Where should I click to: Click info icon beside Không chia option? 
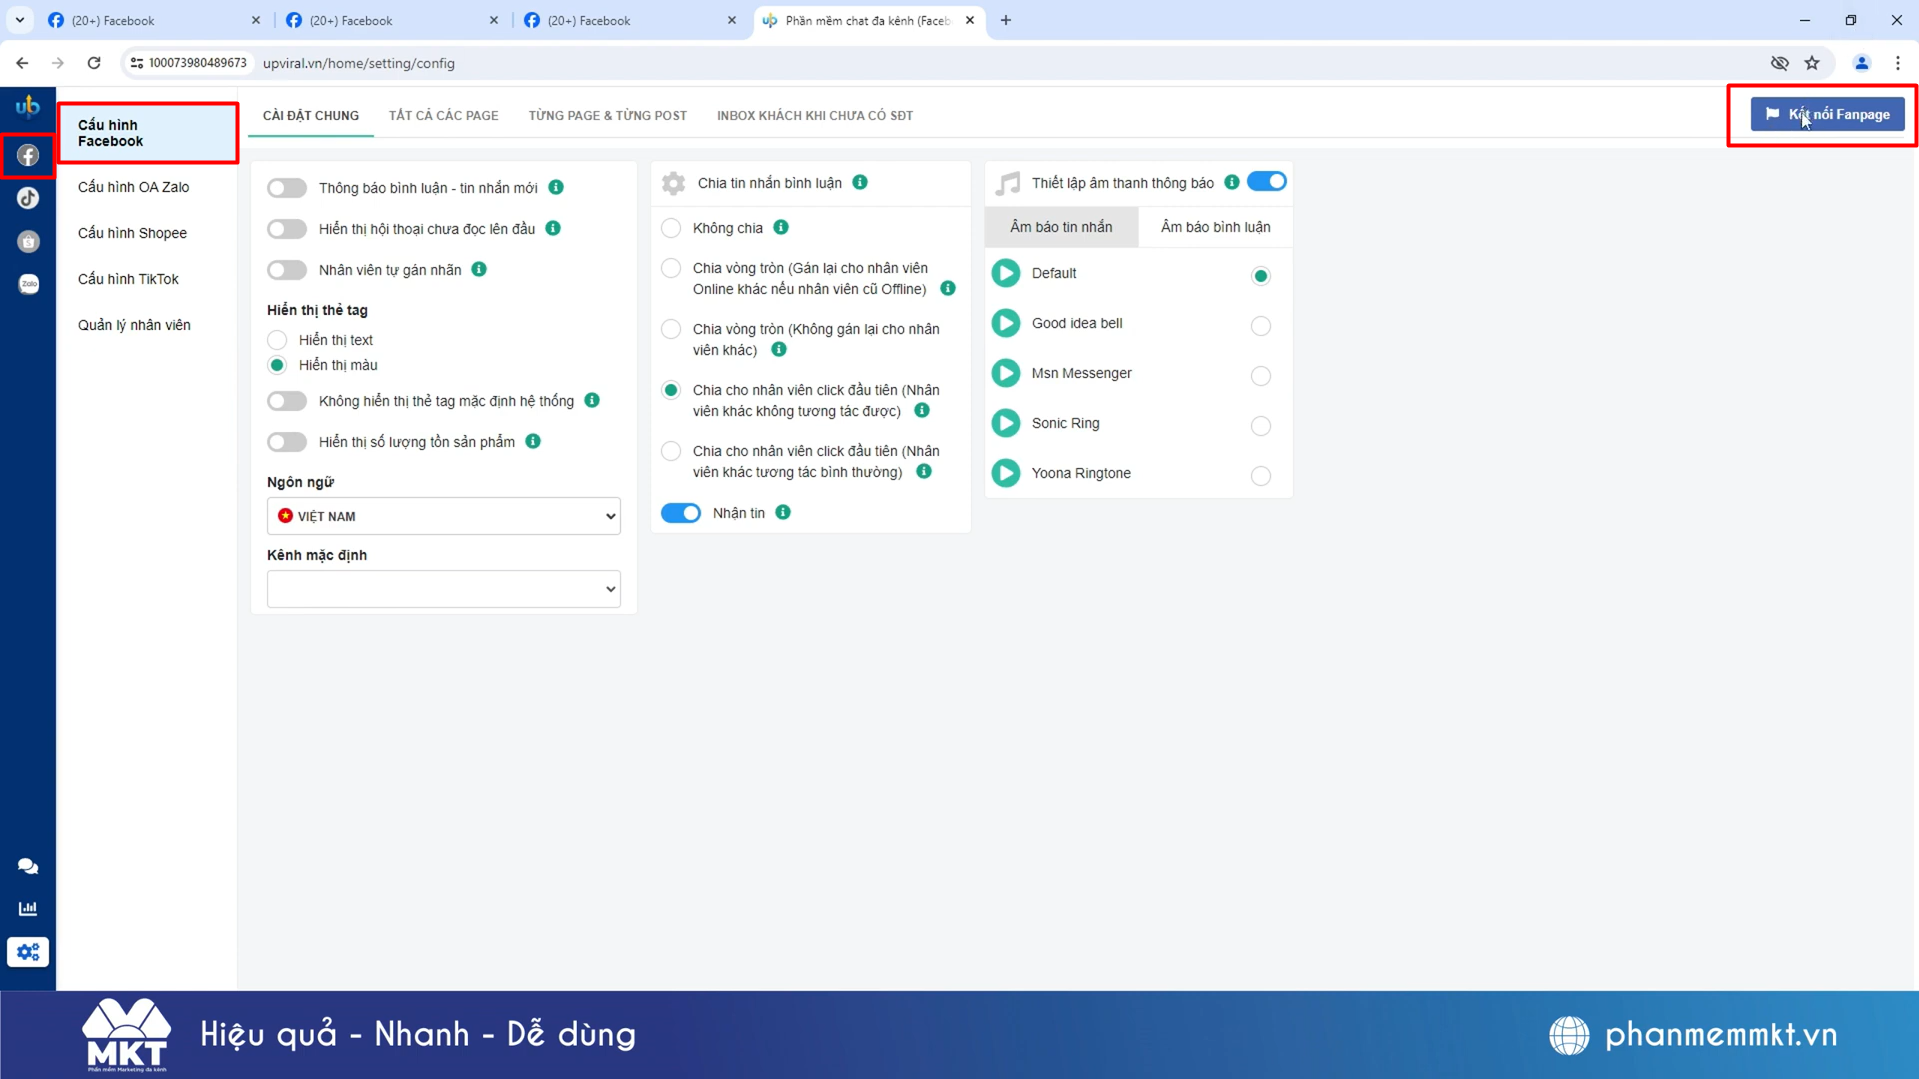[x=781, y=227]
